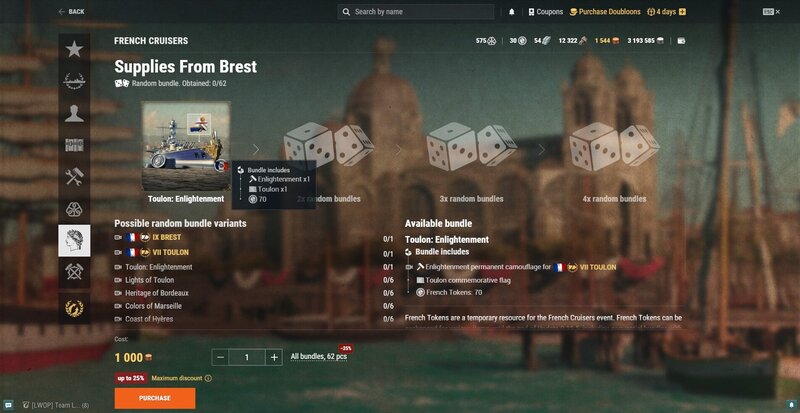
Task: Open the crossed wrench and hammer sidebar icon
Action: pos(74,177)
